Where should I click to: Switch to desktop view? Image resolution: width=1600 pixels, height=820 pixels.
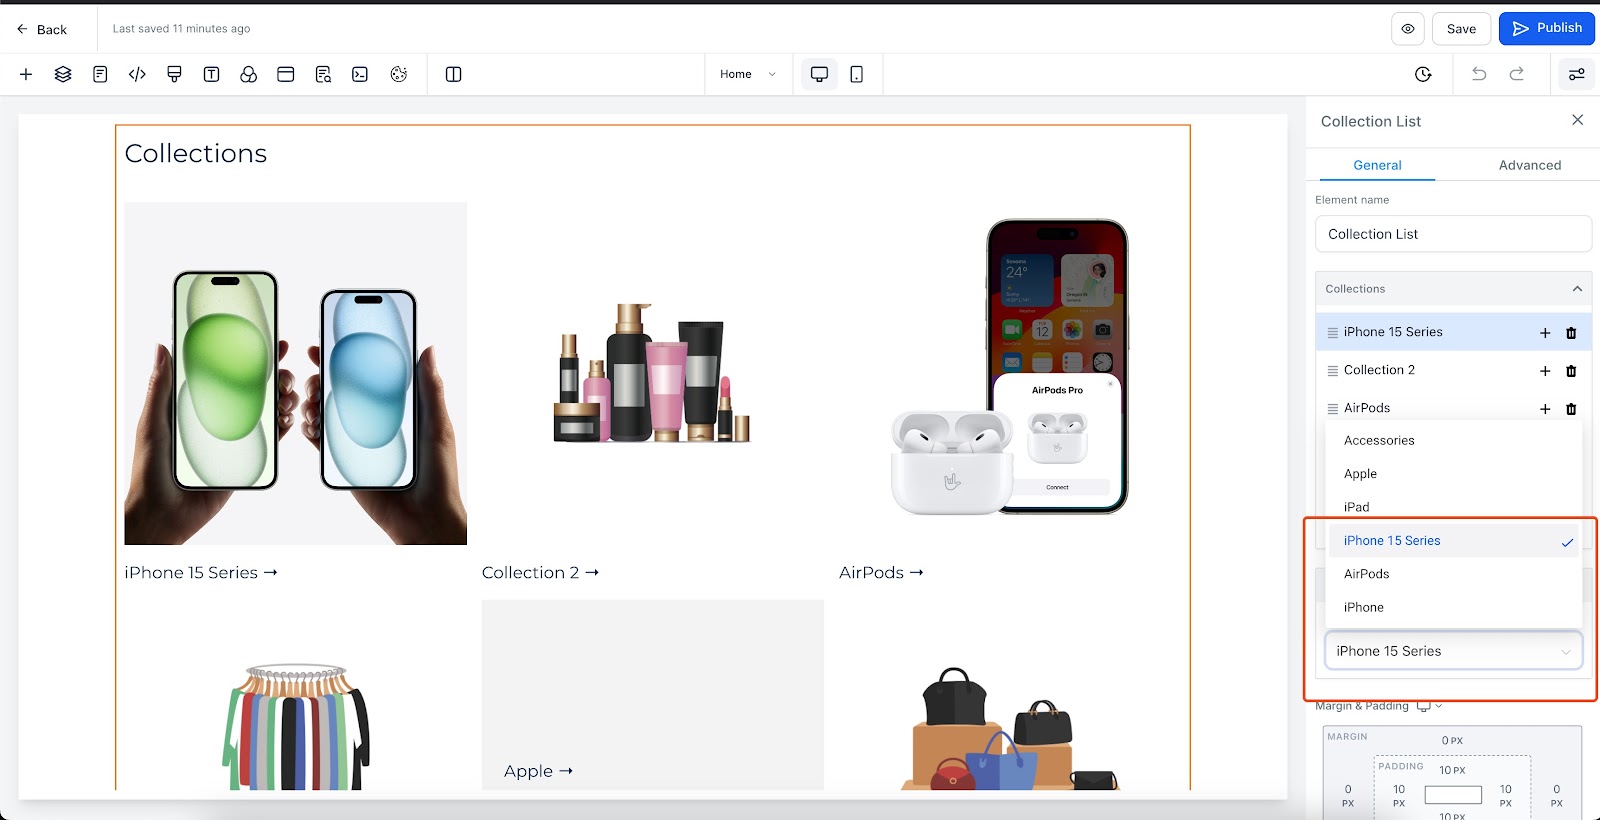(819, 74)
